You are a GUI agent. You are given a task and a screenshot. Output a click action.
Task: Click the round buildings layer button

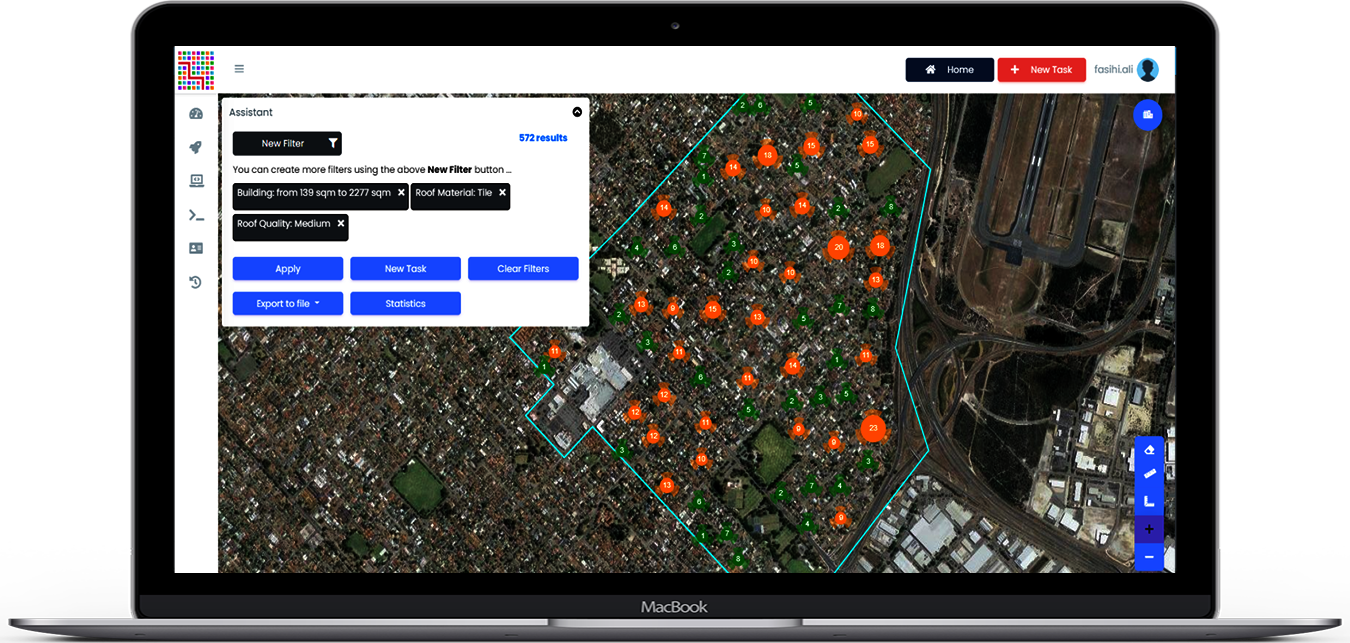pyautogui.click(x=1147, y=116)
